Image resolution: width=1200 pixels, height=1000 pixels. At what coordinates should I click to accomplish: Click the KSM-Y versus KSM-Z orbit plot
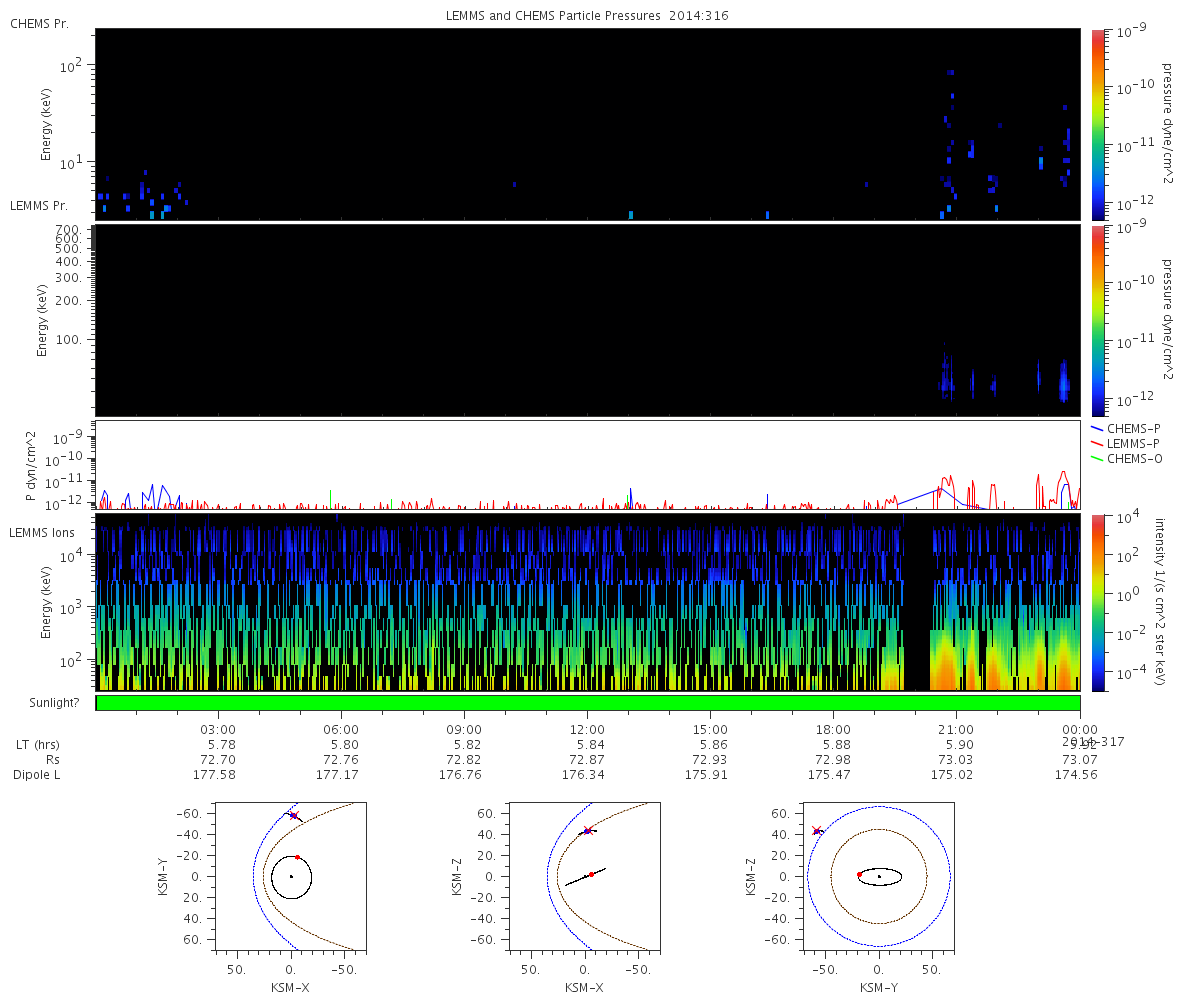(879, 875)
